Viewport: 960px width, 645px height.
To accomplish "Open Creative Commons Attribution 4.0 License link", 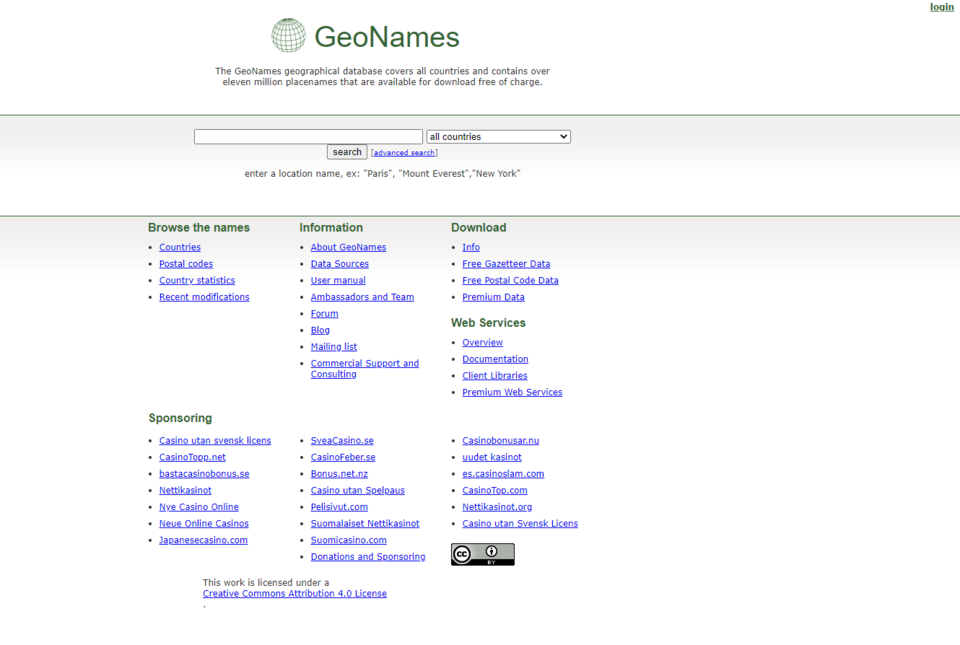I will pos(294,594).
